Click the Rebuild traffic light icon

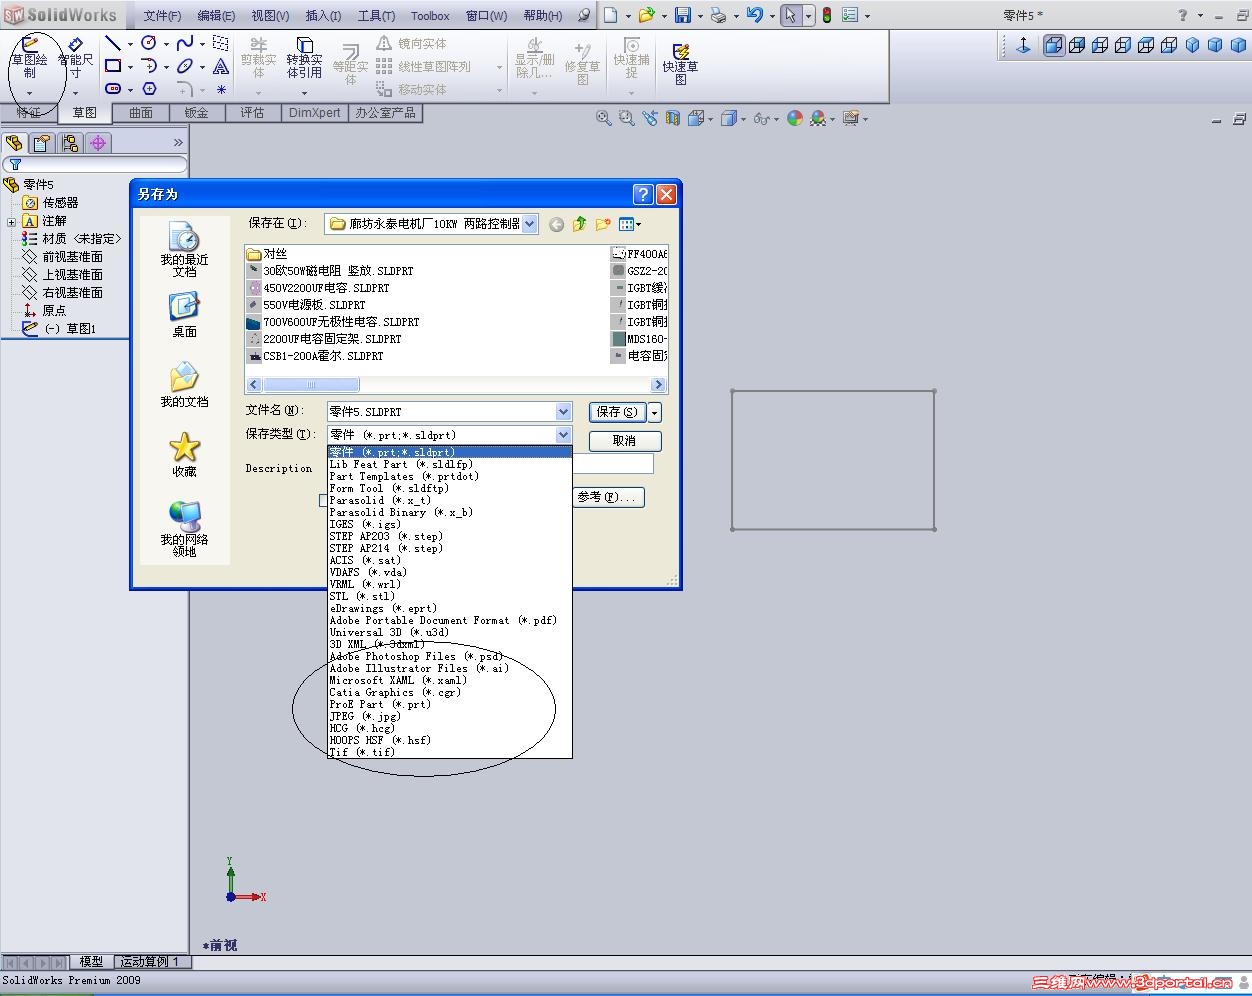827,15
